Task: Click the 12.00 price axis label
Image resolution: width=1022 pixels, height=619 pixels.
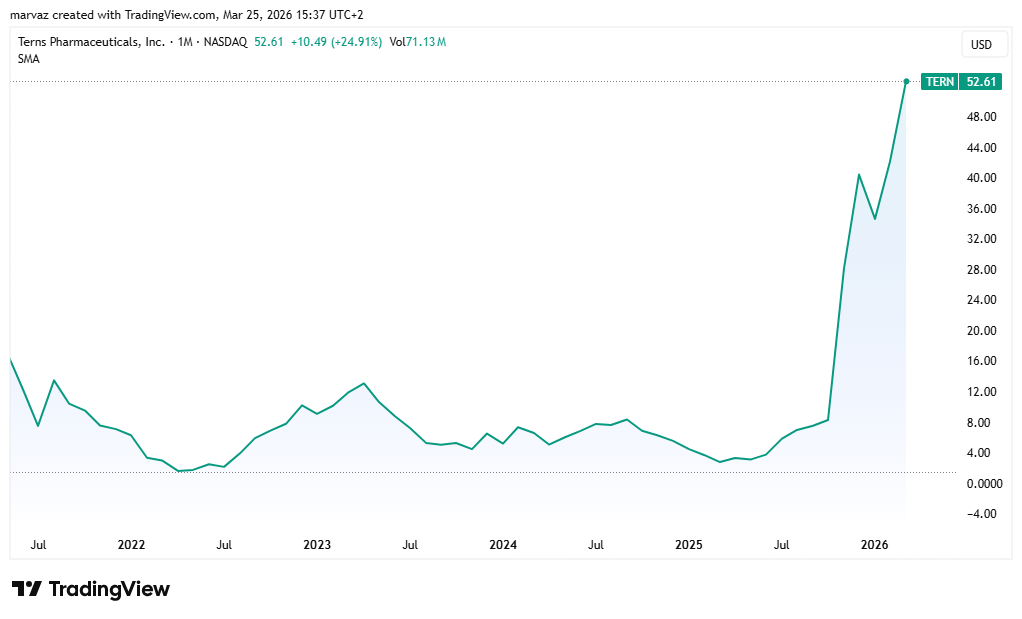Action: click(x=982, y=392)
